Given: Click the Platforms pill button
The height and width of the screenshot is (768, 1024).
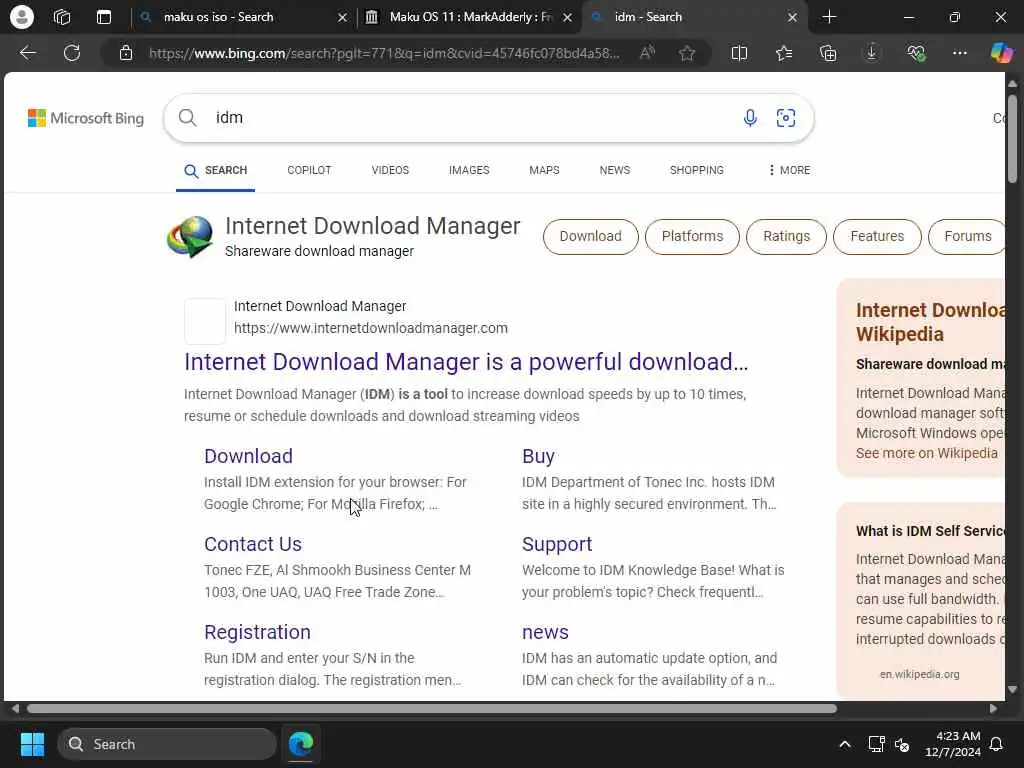Looking at the screenshot, I should tap(692, 236).
